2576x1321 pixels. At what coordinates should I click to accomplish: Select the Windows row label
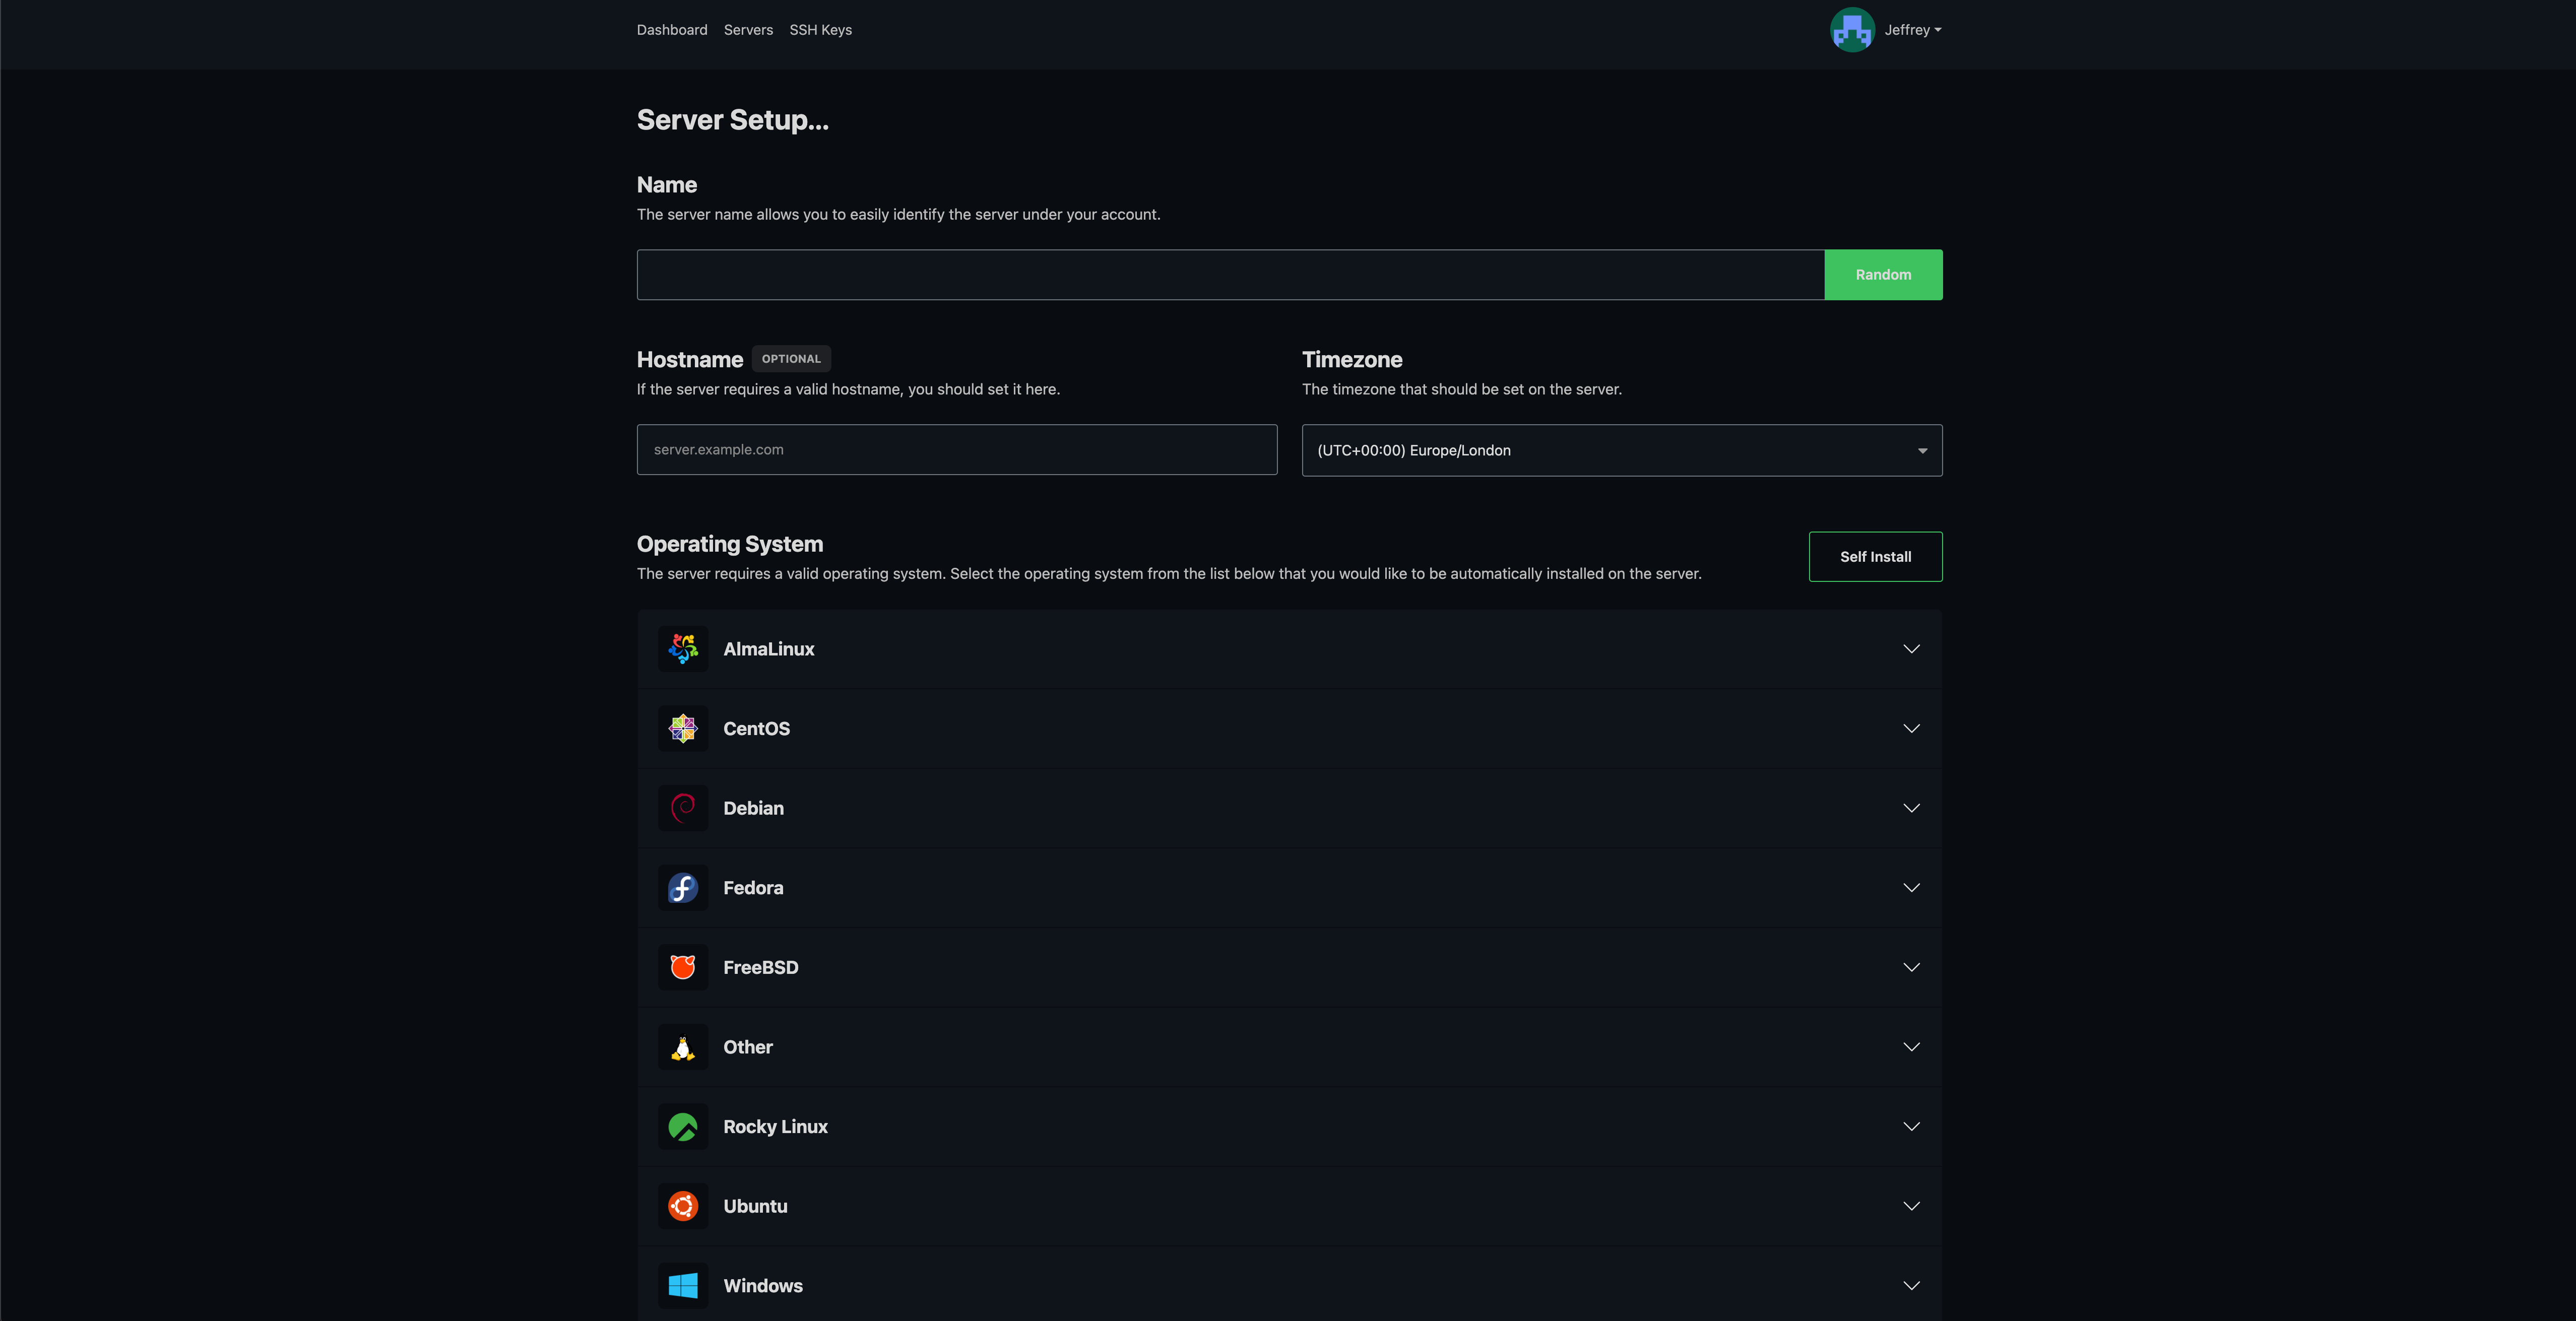(x=763, y=1286)
